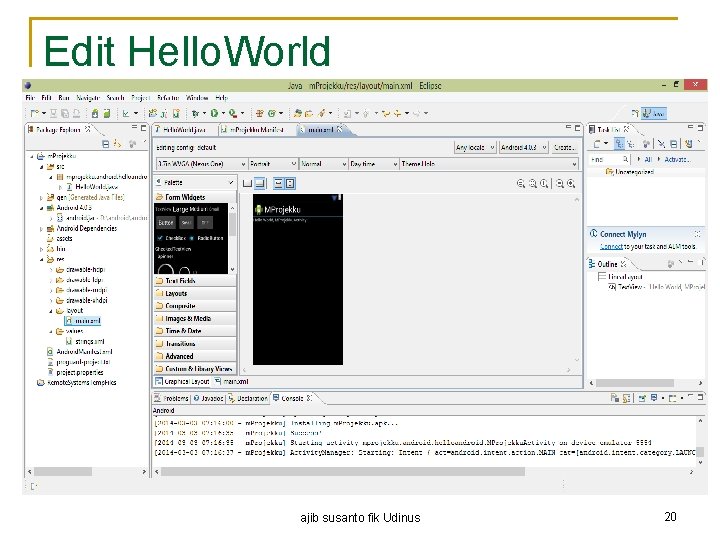Toggle the first outline view mode button in layout toolbar
Screen dimensions: 720x540
248,184
